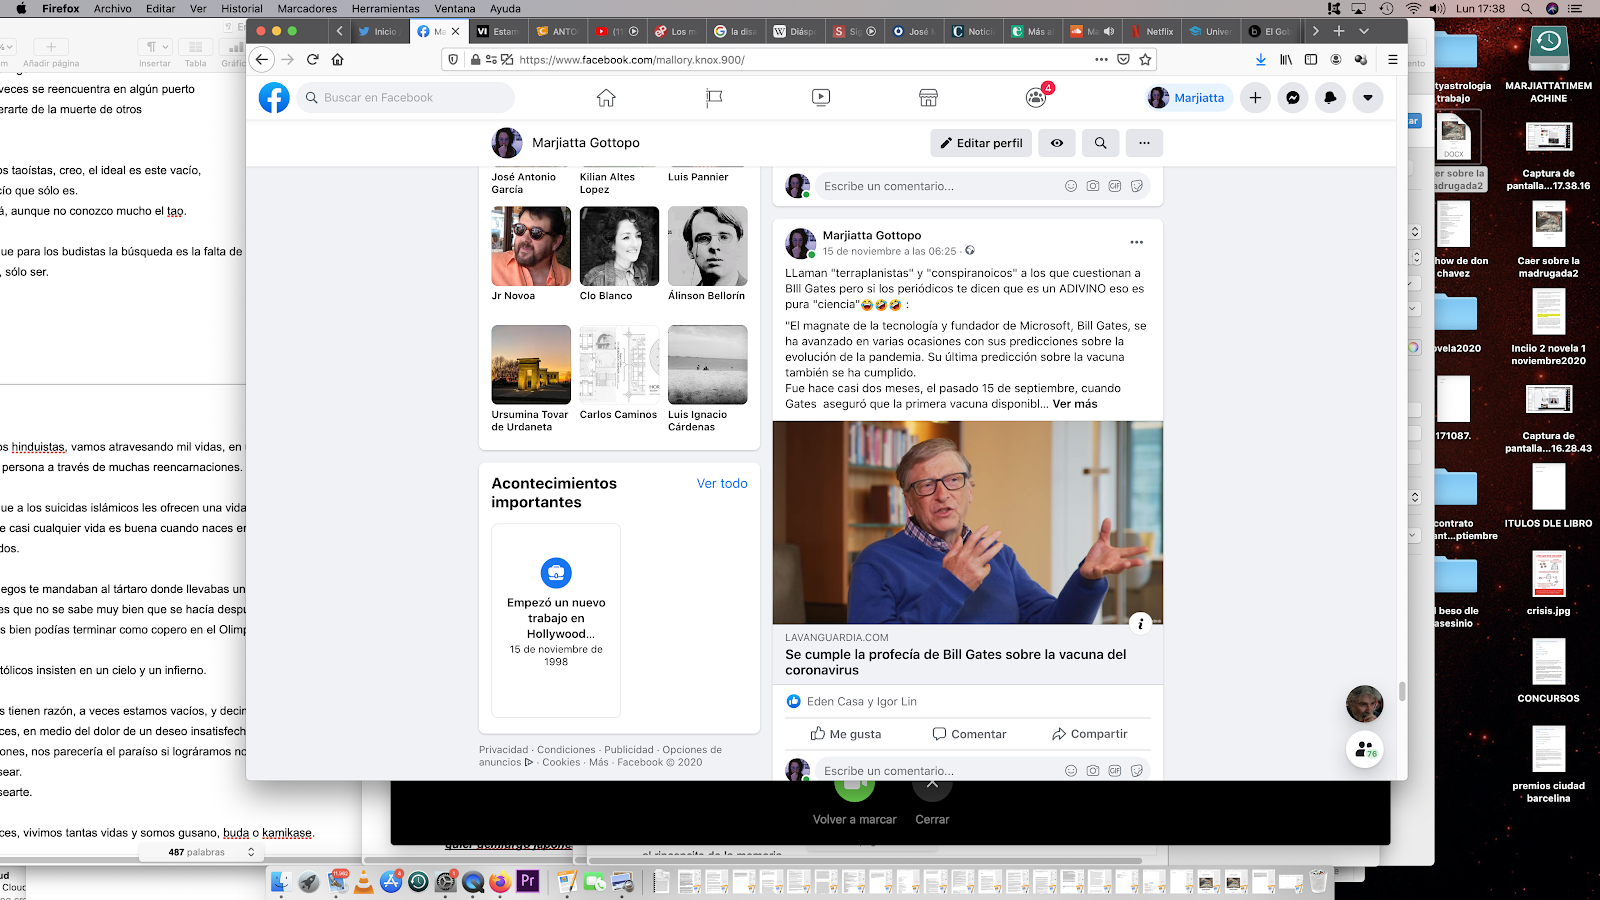
Task: Unmute the playing audio tab
Action: pyautogui.click(x=1109, y=31)
